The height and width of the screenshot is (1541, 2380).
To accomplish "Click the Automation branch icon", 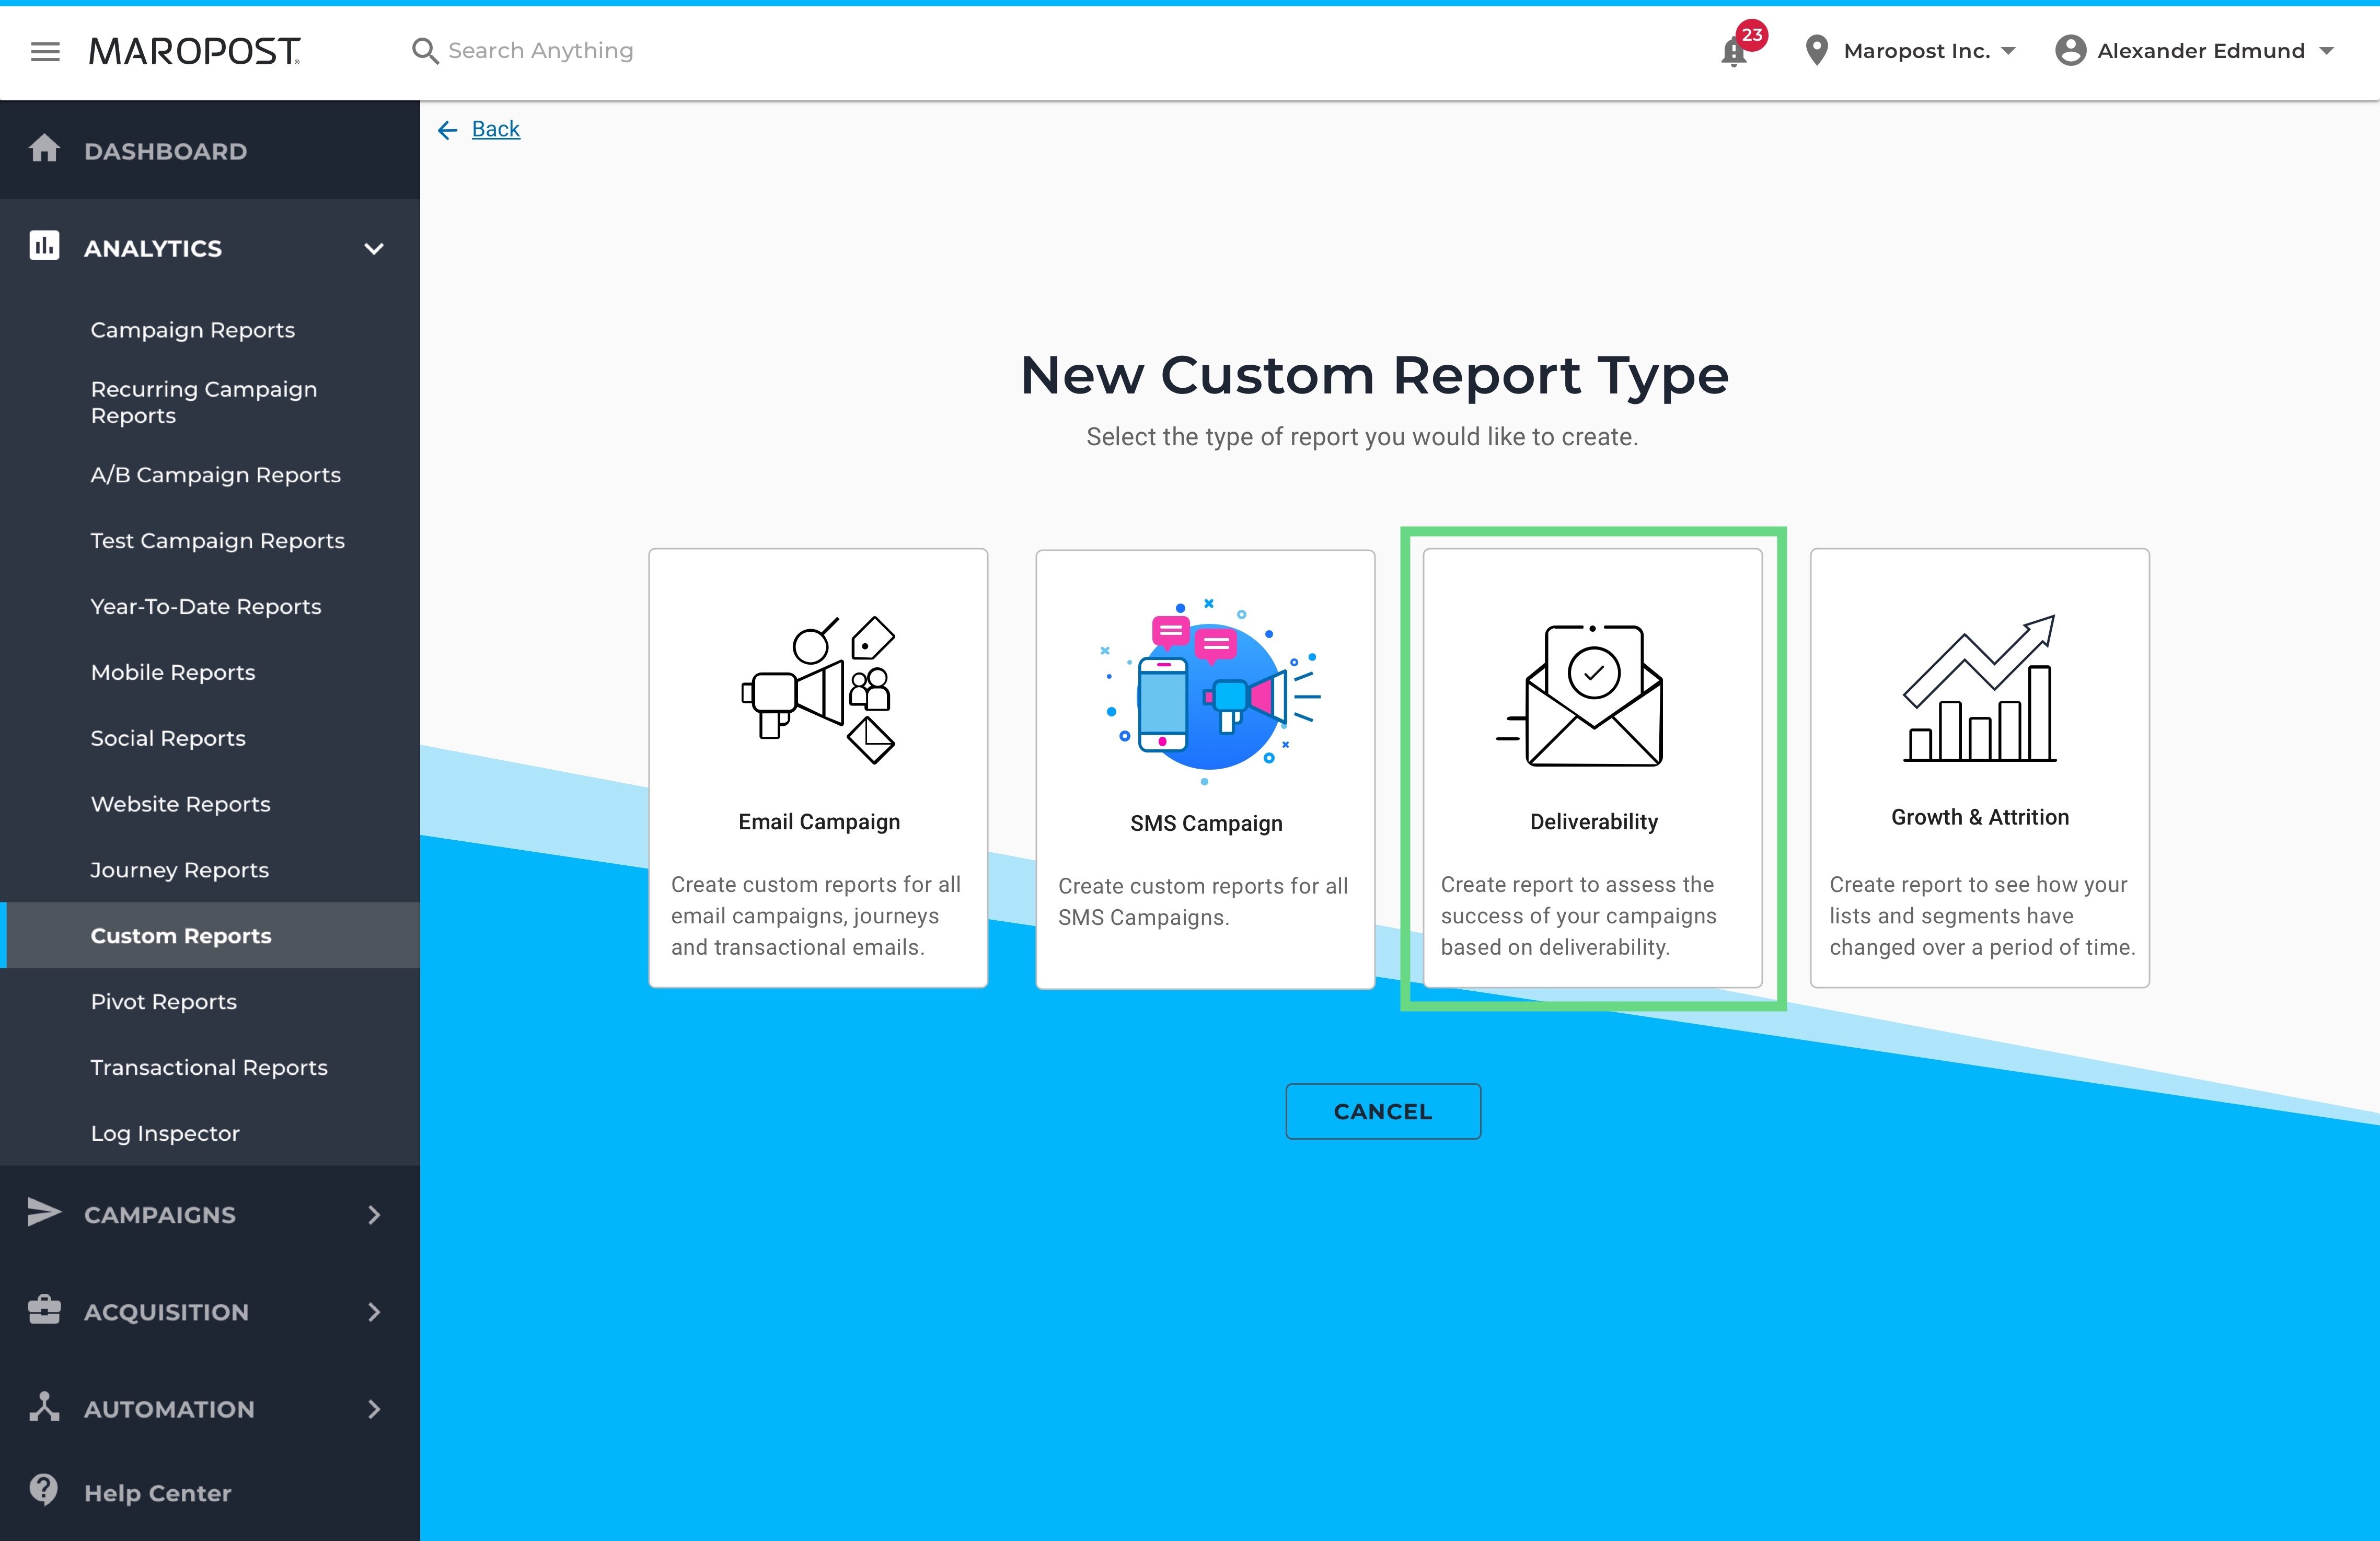I will [44, 1406].
